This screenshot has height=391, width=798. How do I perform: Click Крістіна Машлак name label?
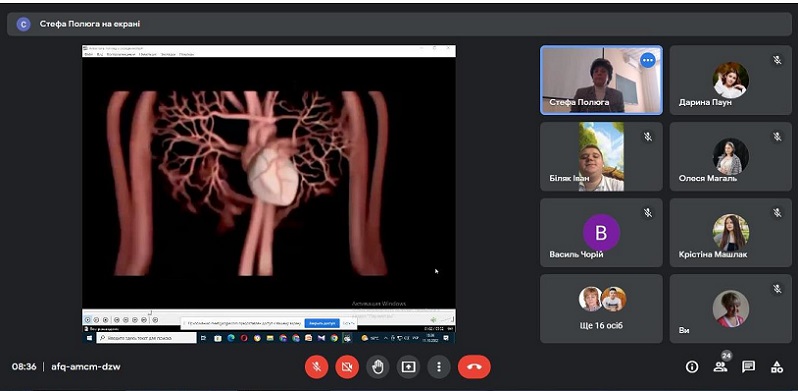pos(712,254)
